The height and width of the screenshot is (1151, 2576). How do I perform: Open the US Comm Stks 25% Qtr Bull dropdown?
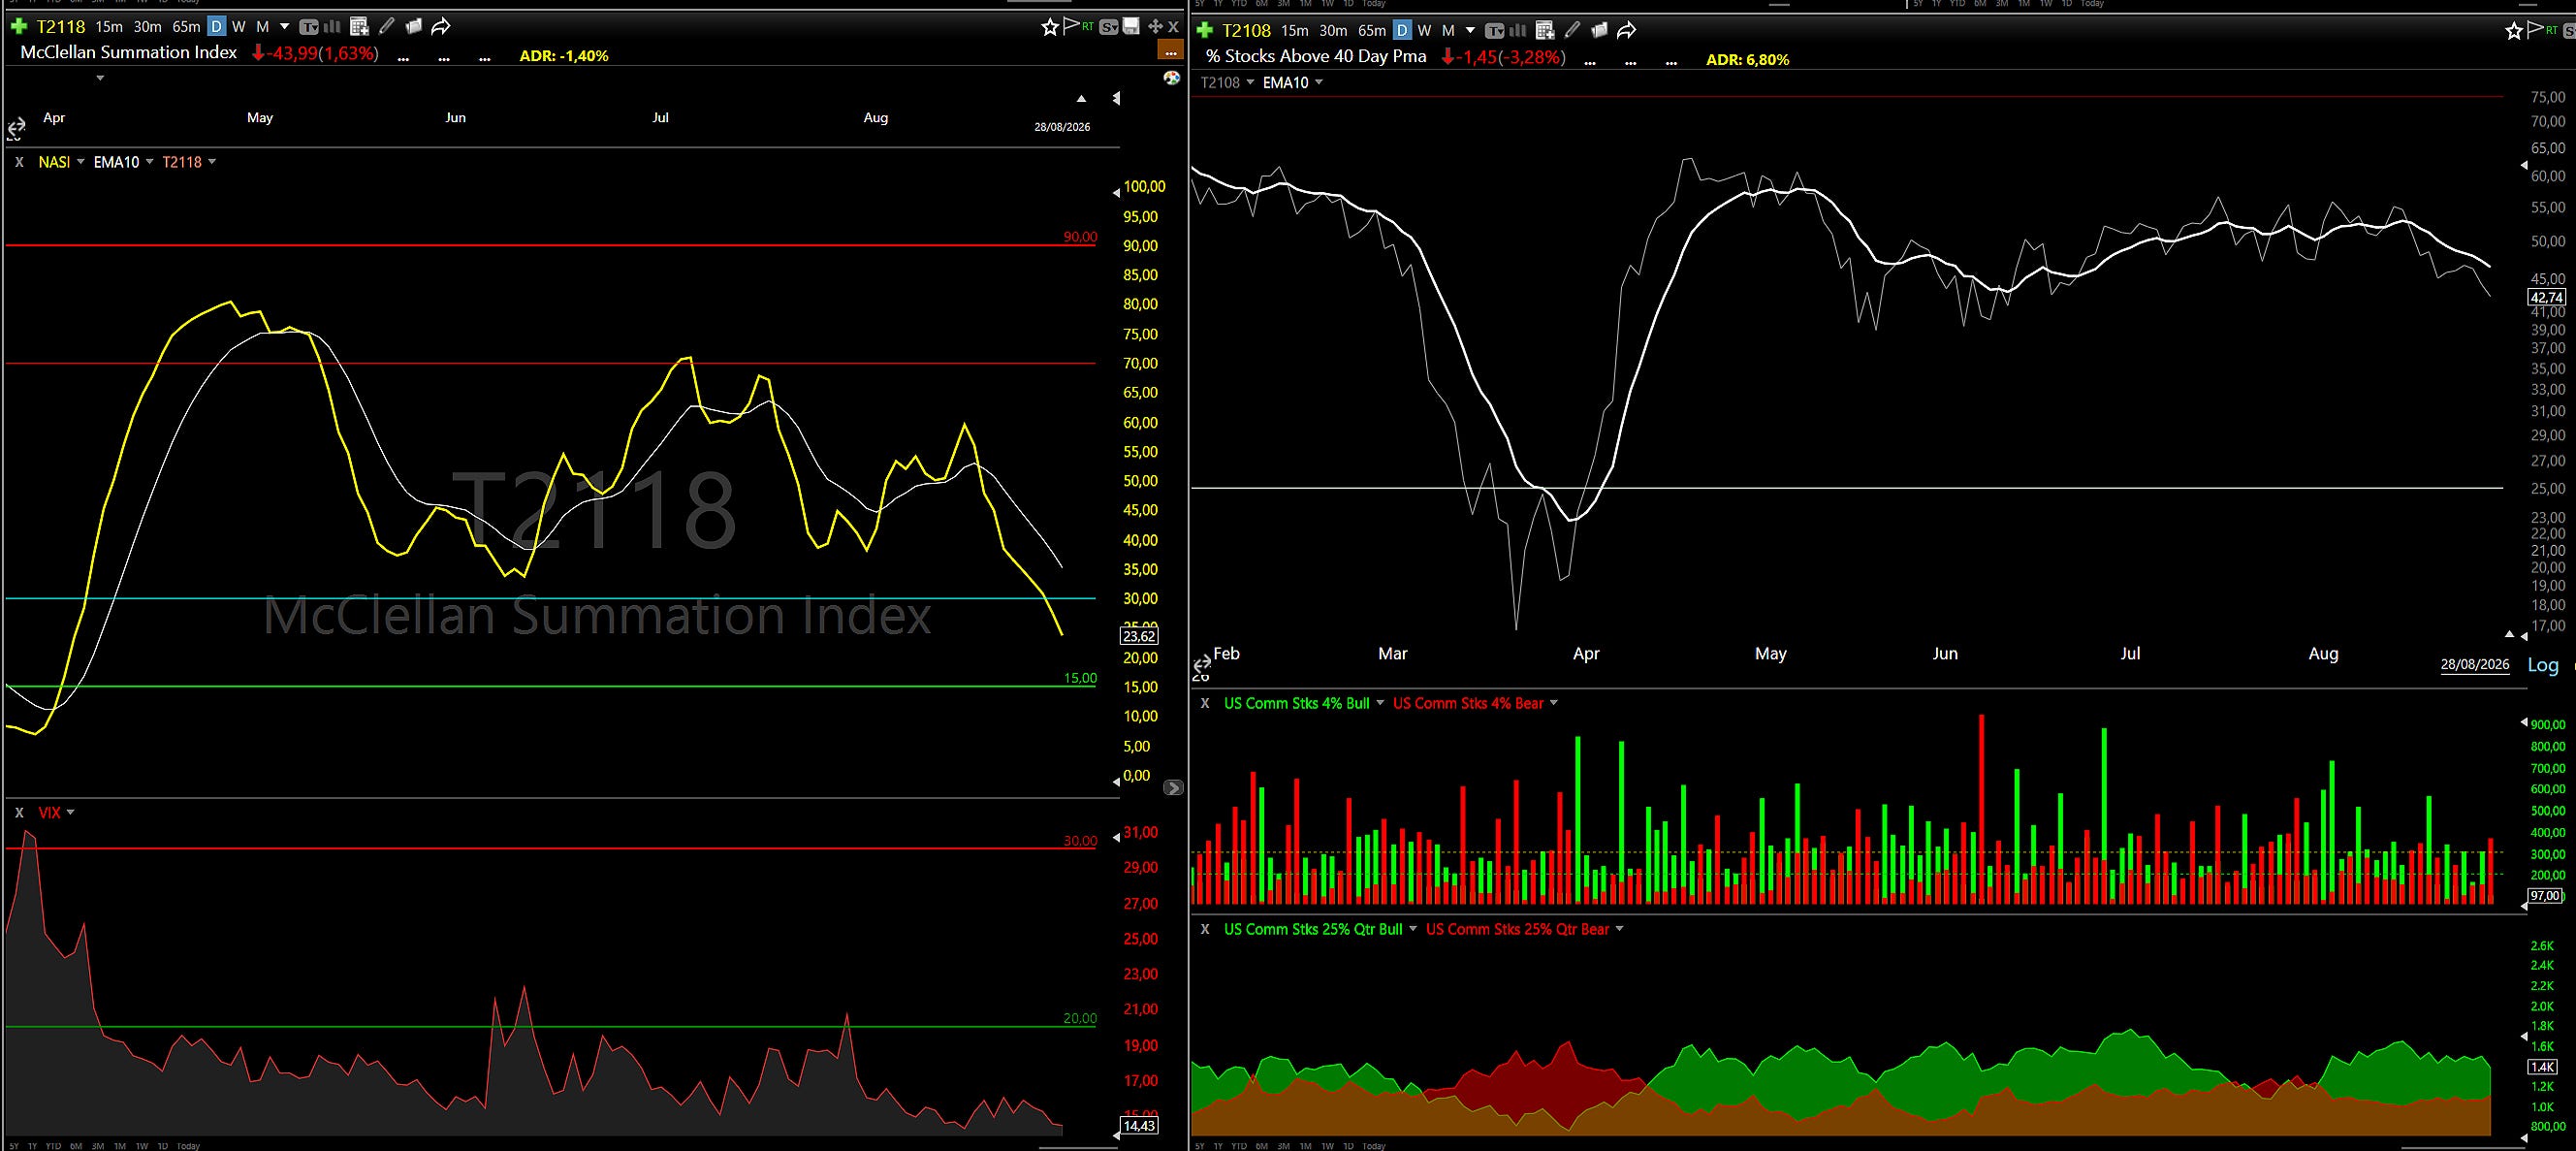click(1412, 929)
